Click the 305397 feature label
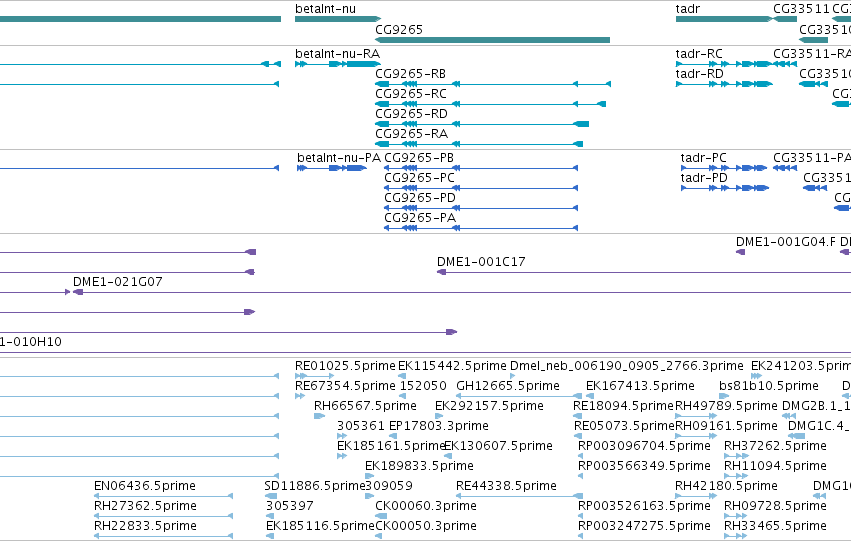Viewport: 851px width, 541px height. [290, 507]
